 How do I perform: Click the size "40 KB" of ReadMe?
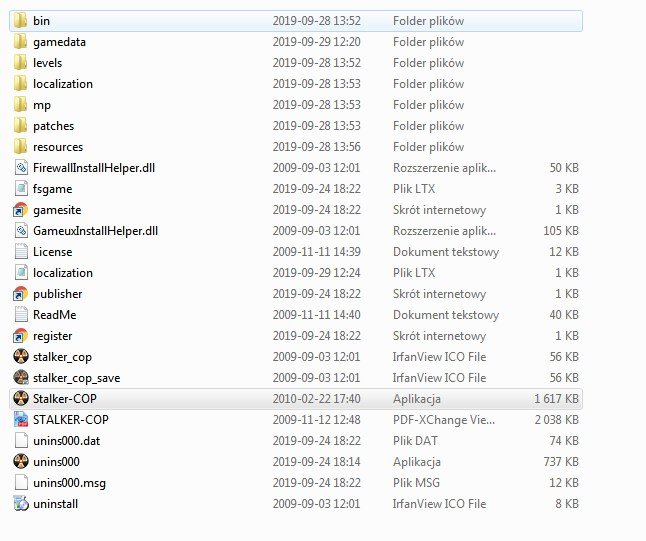(564, 315)
